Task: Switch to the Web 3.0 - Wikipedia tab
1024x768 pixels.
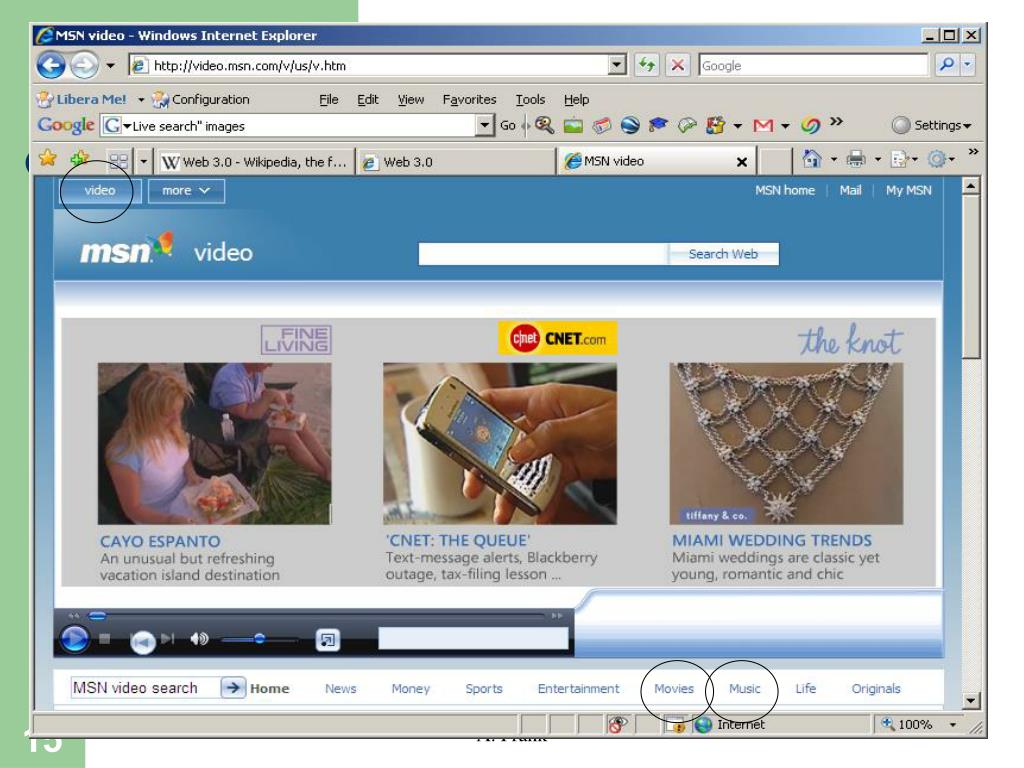Action: (x=255, y=161)
